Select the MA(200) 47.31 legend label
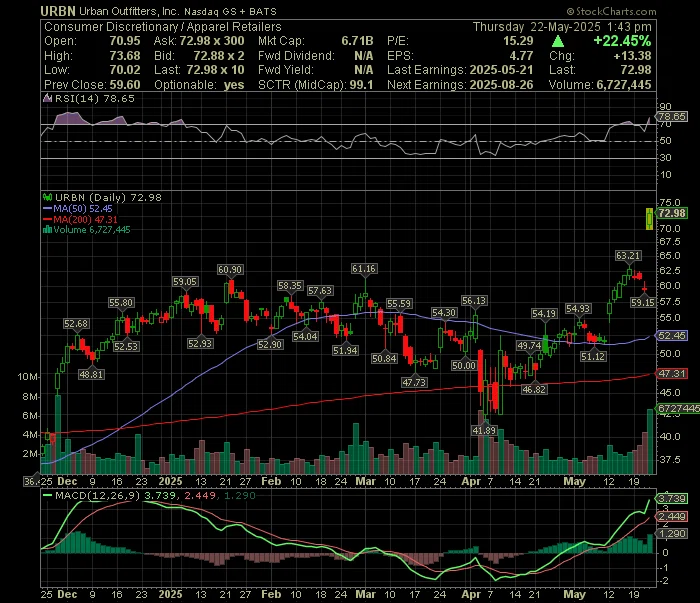The height and width of the screenshot is (603, 700). [x=85, y=219]
